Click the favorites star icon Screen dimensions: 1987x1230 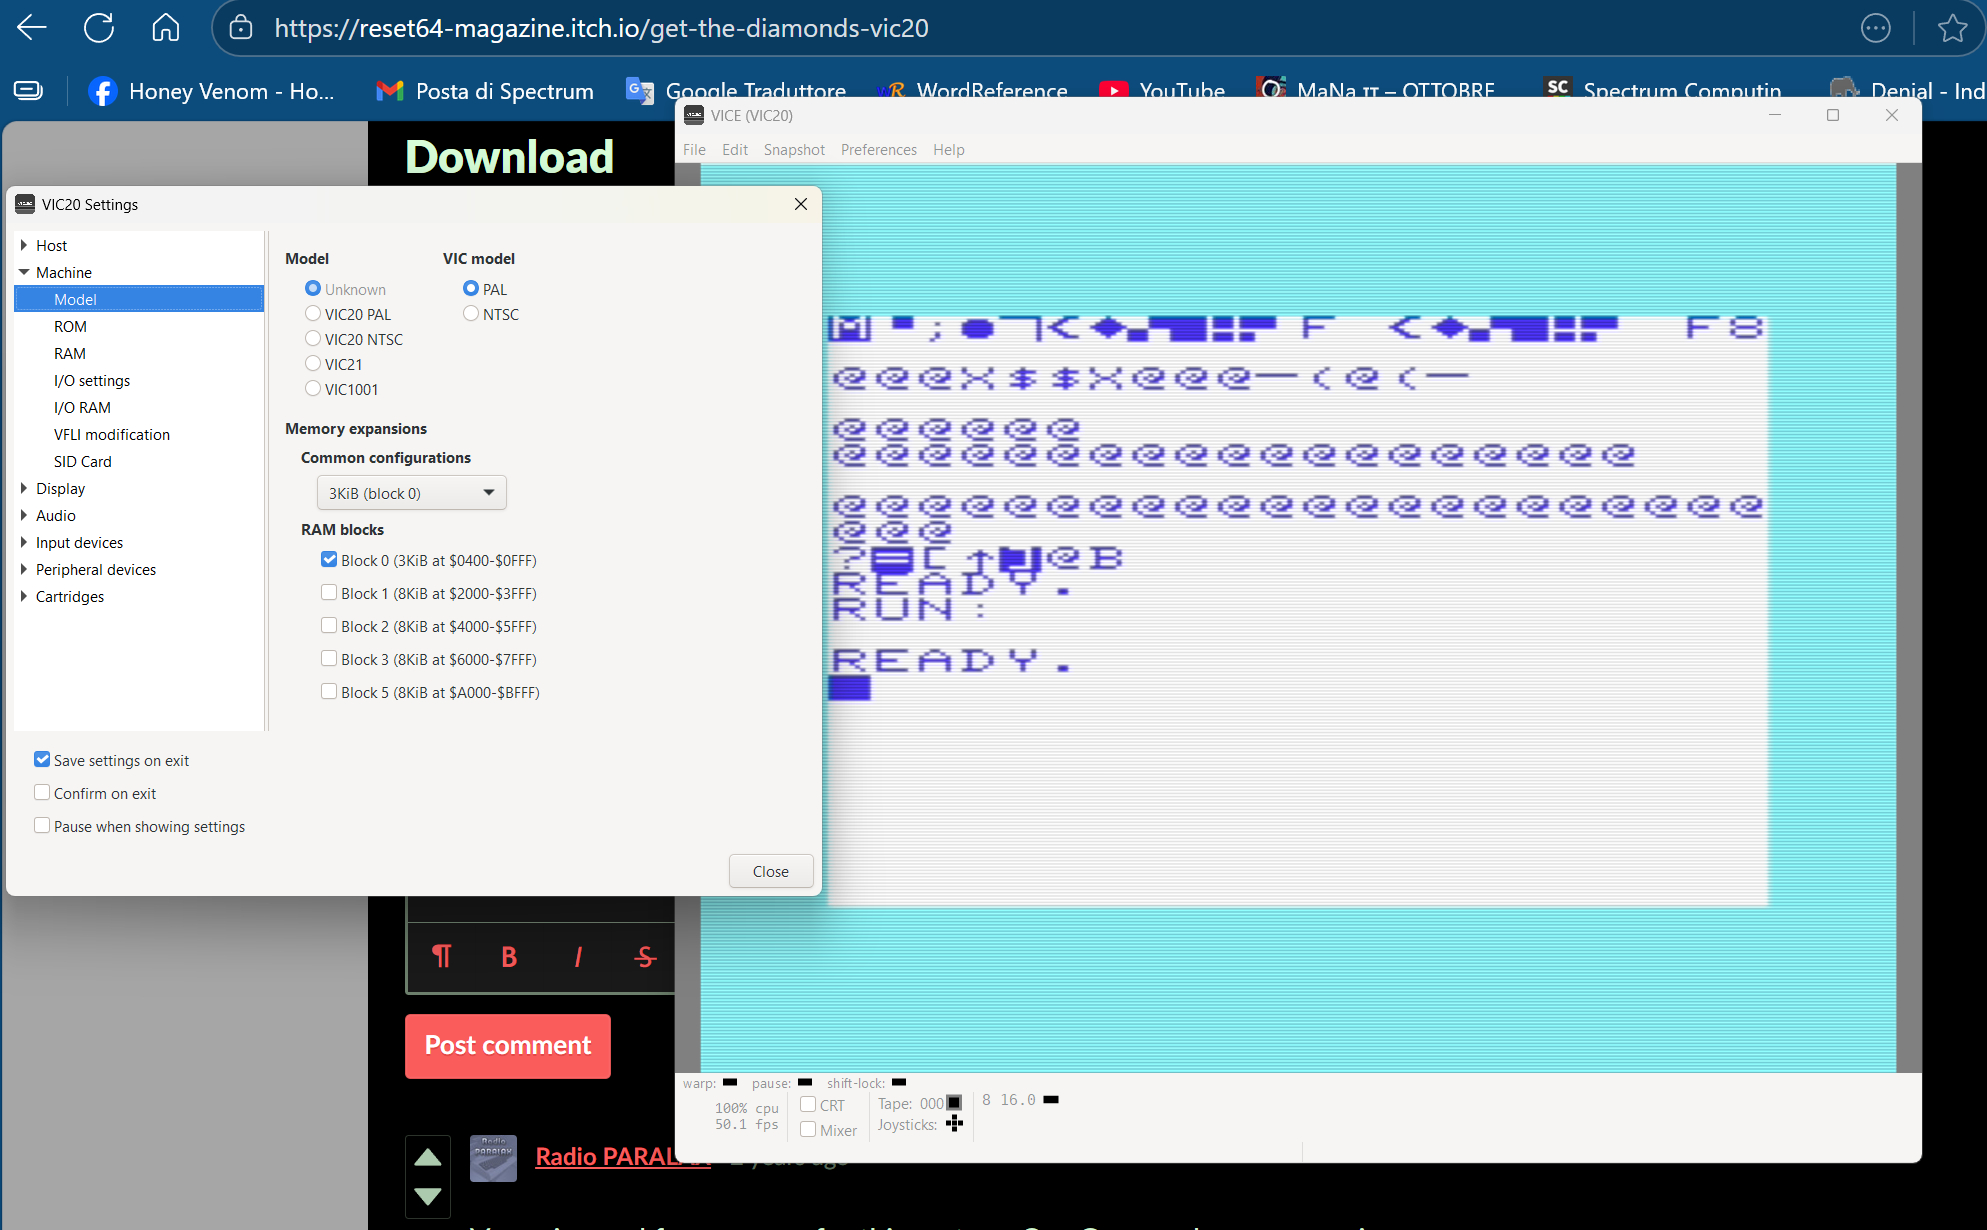click(1951, 28)
